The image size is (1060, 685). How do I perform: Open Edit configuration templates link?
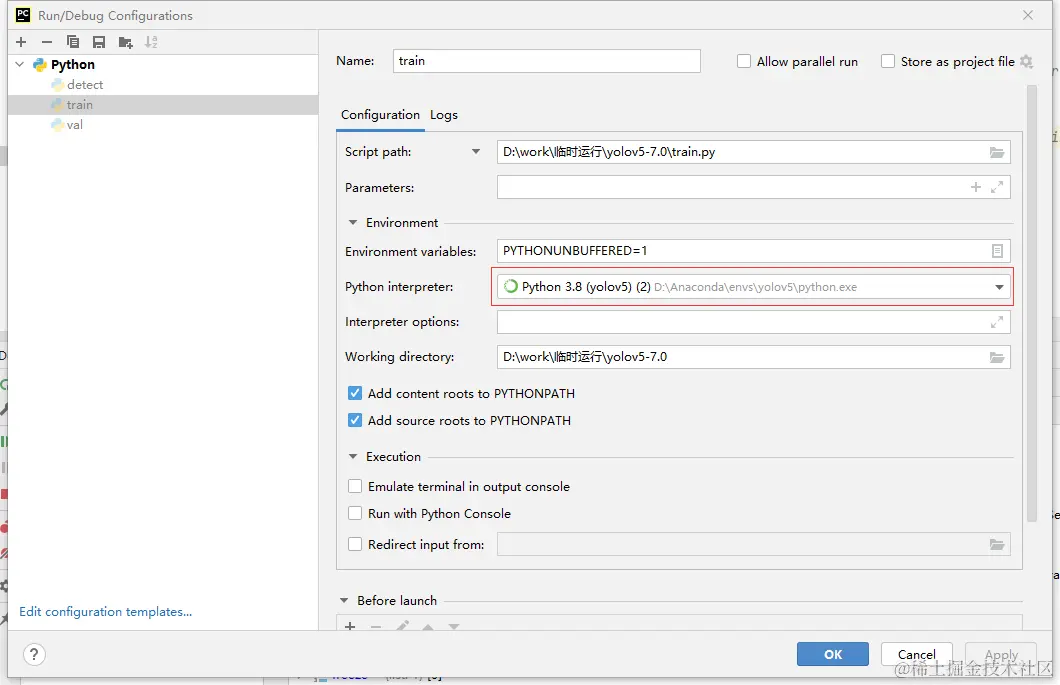click(105, 612)
